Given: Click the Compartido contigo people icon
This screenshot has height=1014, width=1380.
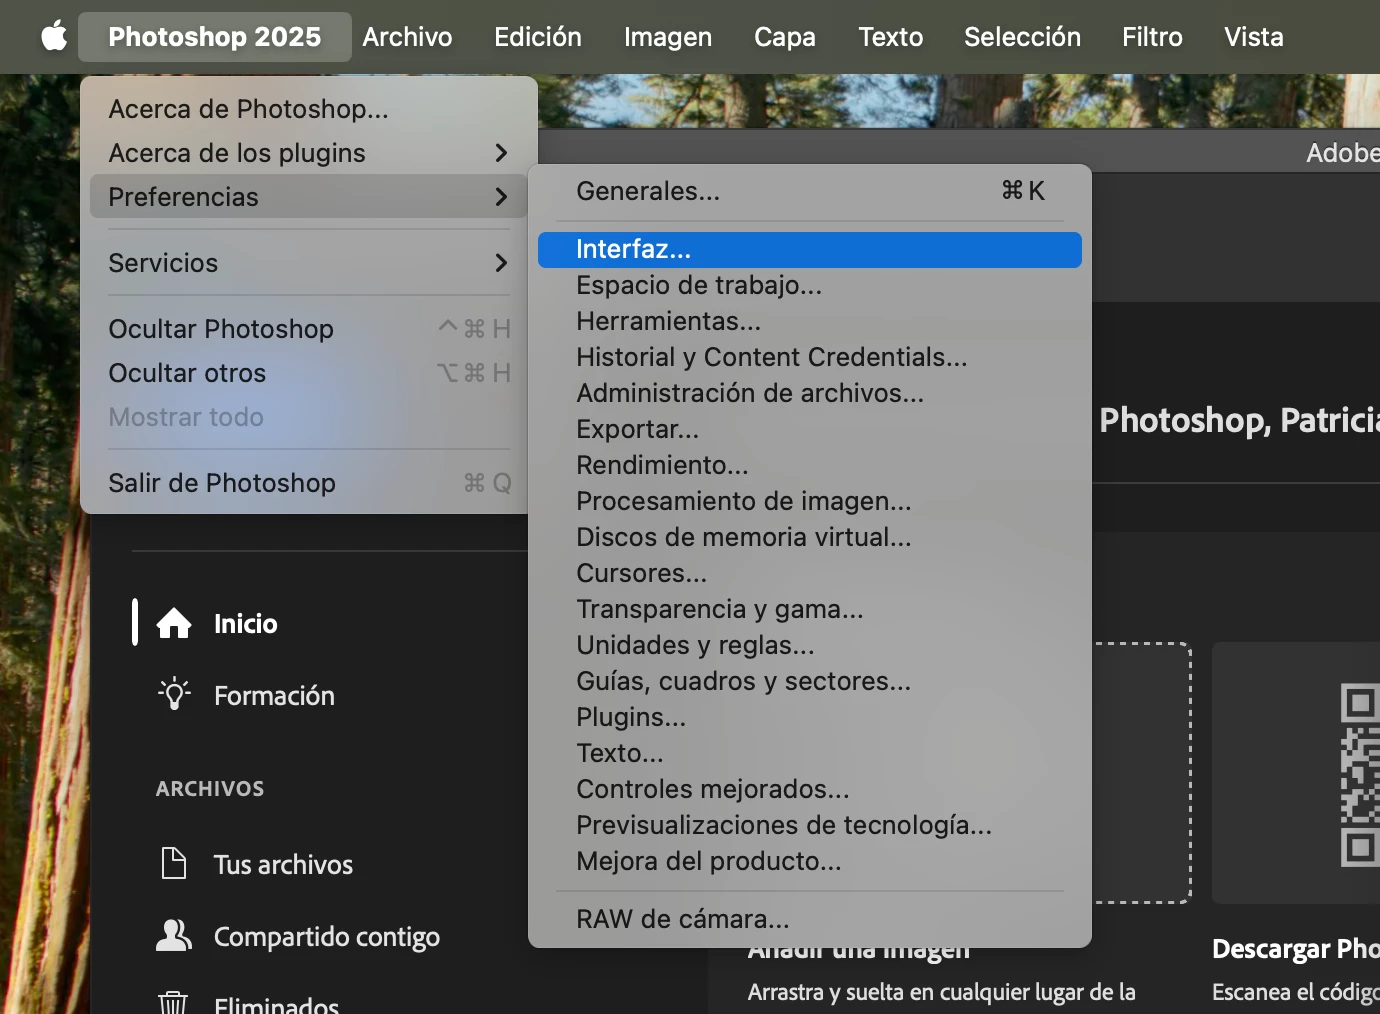Looking at the screenshot, I should (x=174, y=935).
